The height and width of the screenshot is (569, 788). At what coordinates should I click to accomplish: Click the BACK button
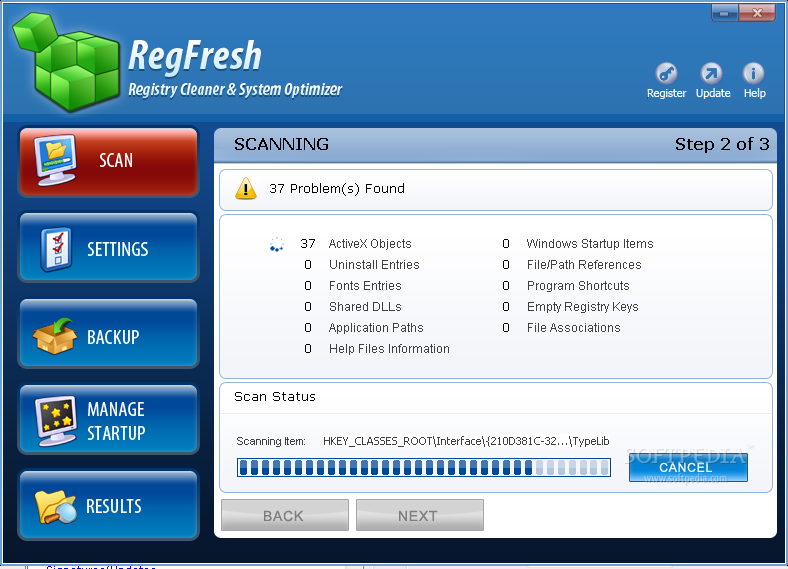285,515
